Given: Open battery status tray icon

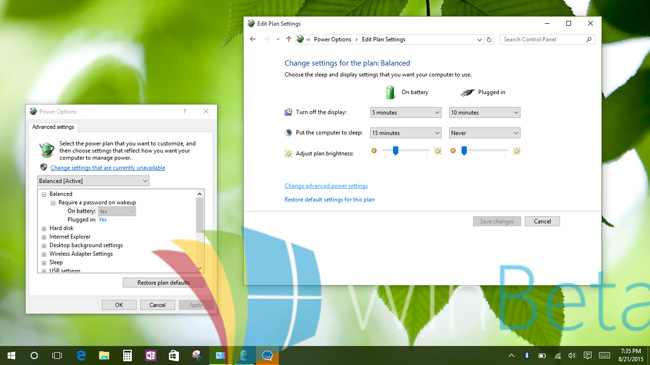Looking at the screenshot, I should 542,355.
